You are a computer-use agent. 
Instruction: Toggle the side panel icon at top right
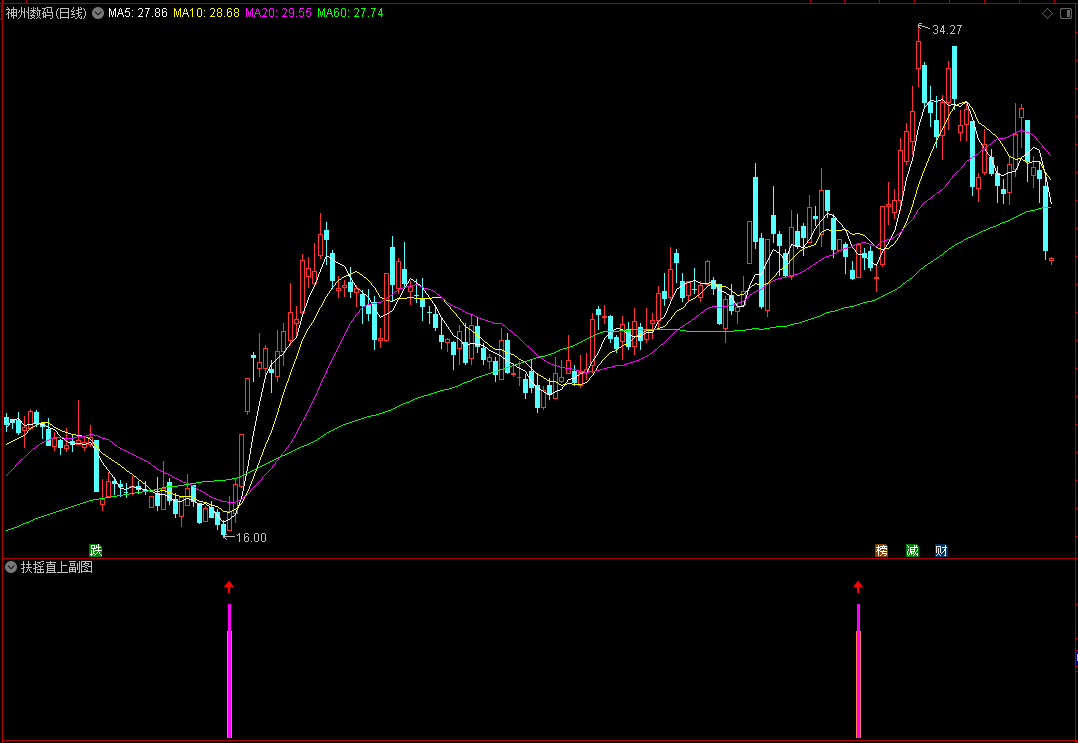coord(1066,14)
